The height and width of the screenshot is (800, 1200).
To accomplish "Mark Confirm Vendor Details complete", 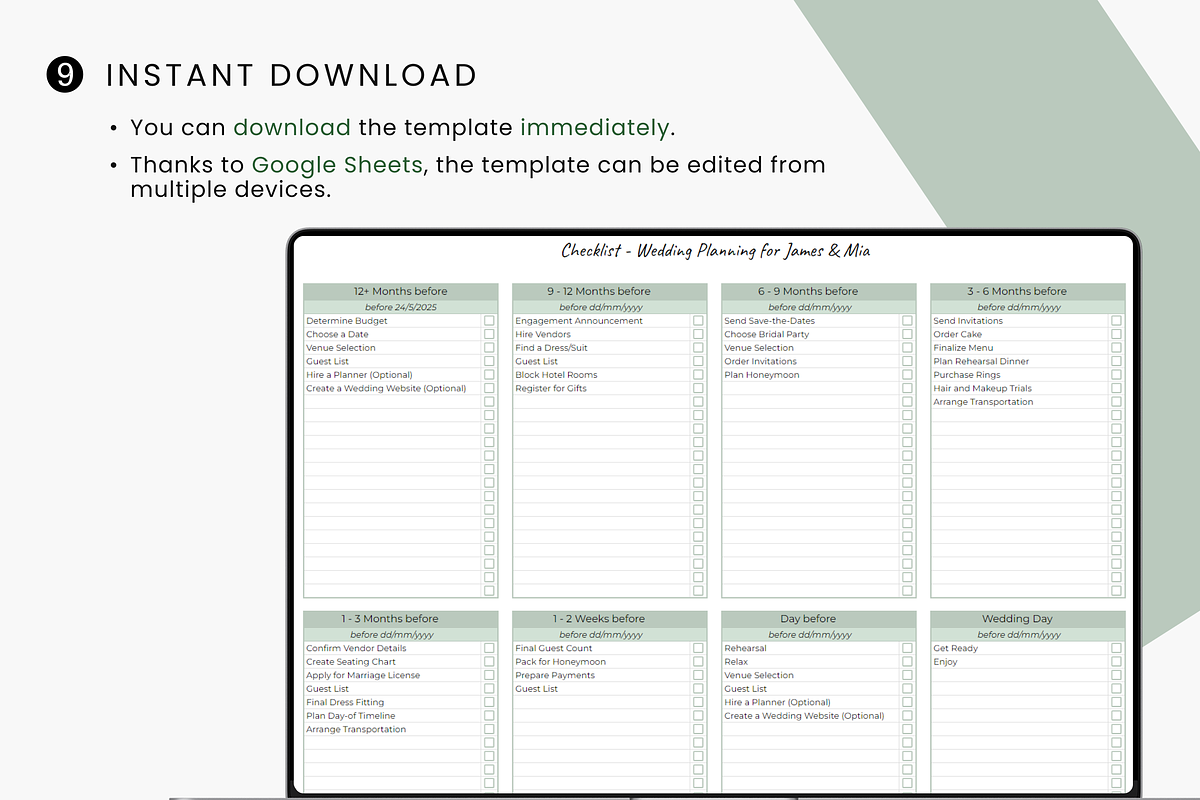I will click(x=489, y=648).
